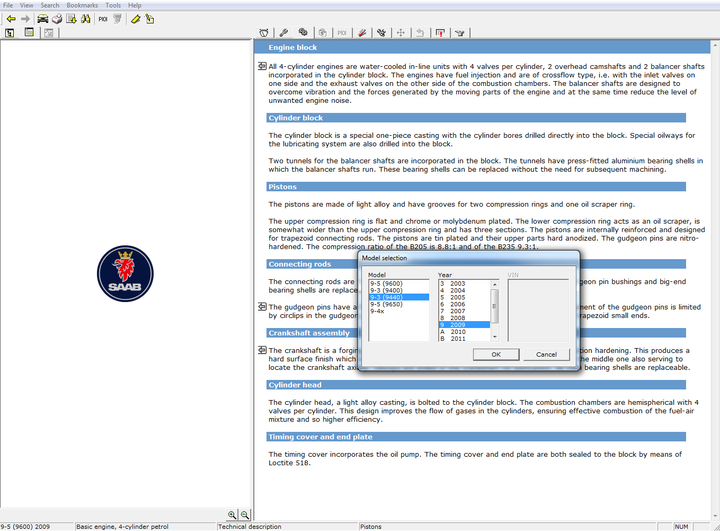Open model selection via yellow car icon

(43, 19)
